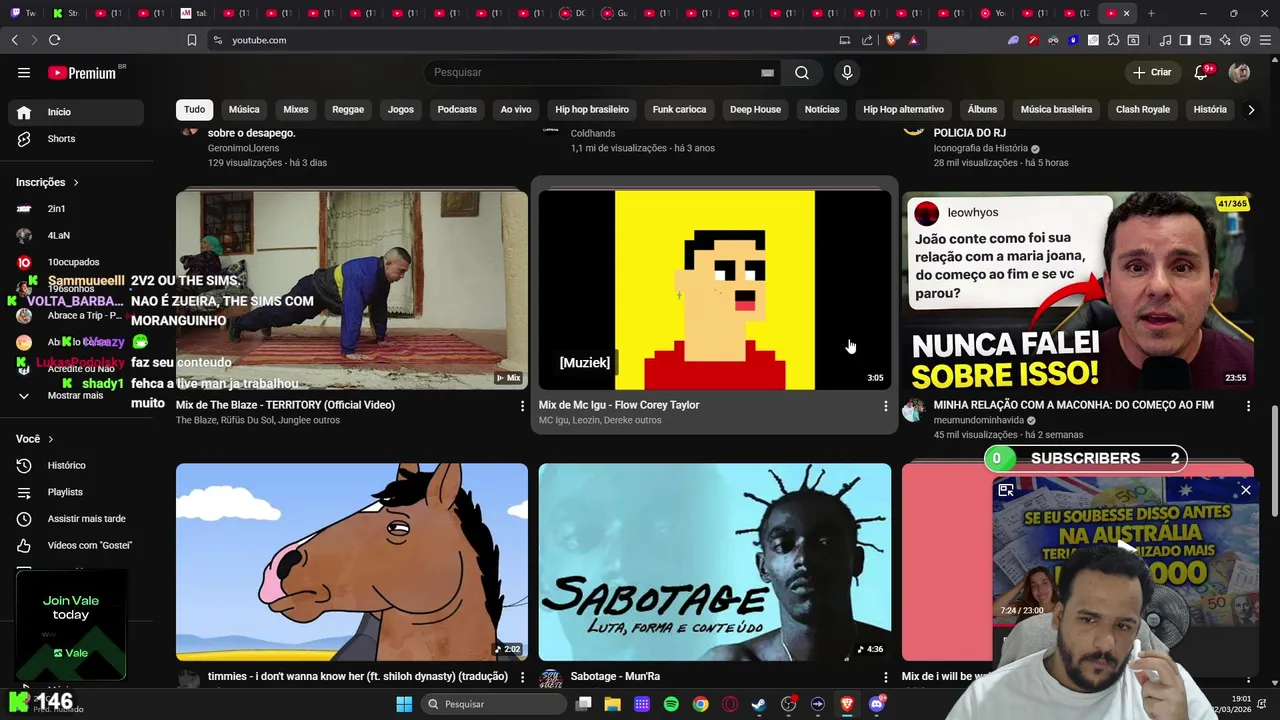The width and height of the screenshot is (1280, 720).
Task: Reload the page in the browser
Action: tap(54, 40)
